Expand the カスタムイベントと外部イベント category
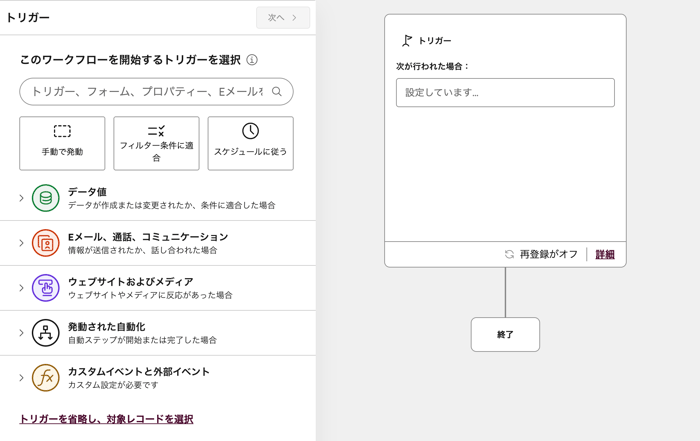The image size is (700, 441). coord(21,378)
